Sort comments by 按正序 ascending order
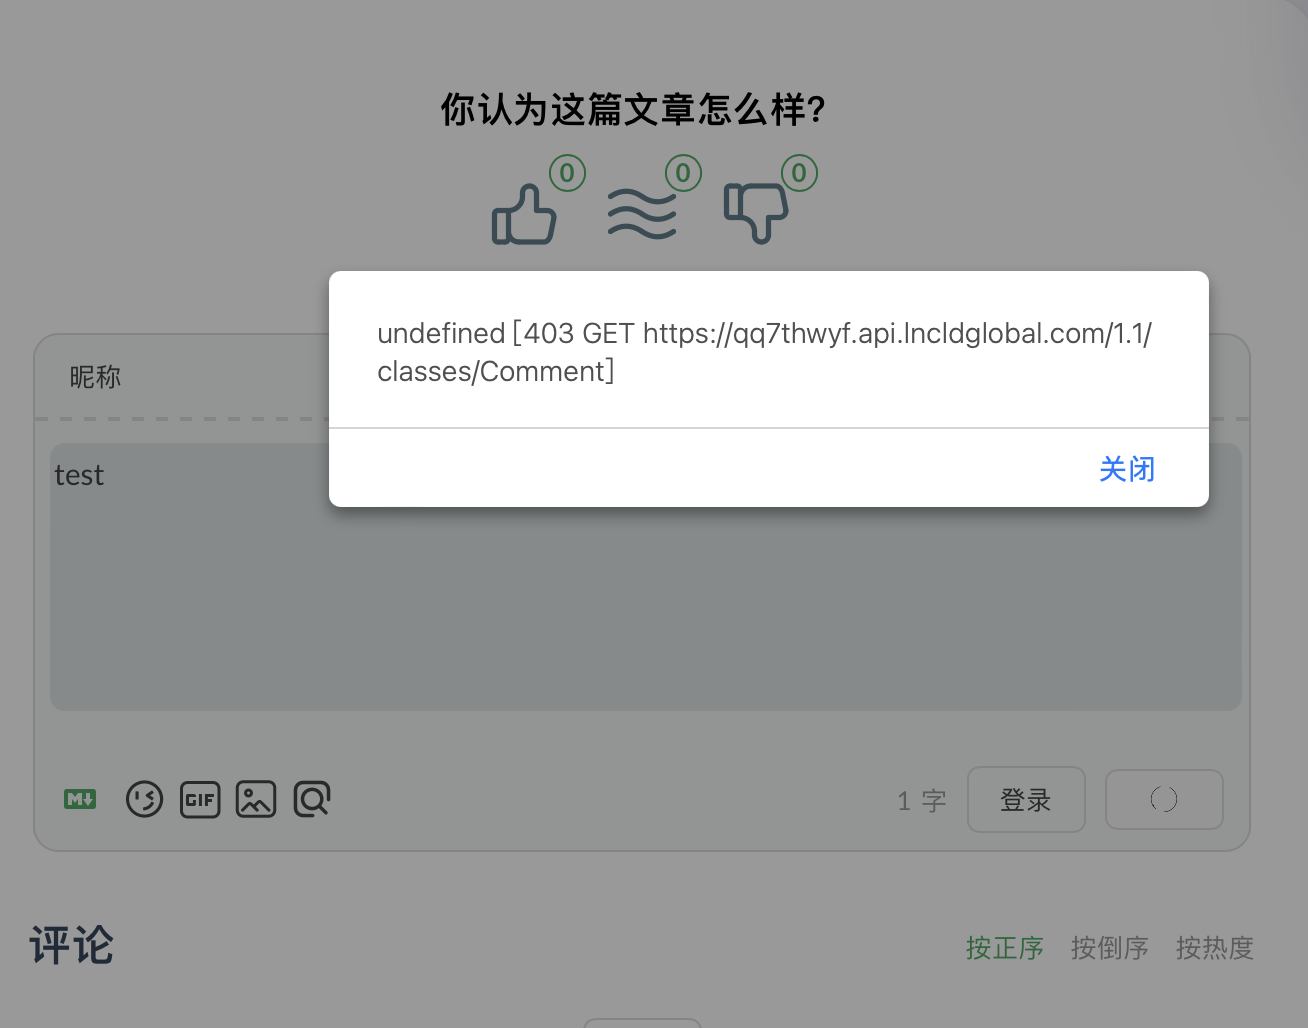The height and width of the screenshot is (1028, 1308). 1004,947
